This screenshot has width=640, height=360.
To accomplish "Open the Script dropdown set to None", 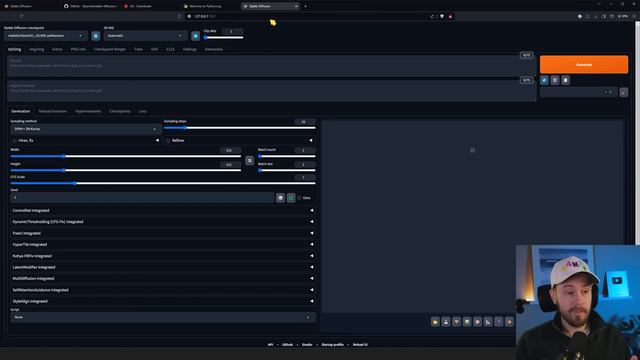I will coord(163,317).
